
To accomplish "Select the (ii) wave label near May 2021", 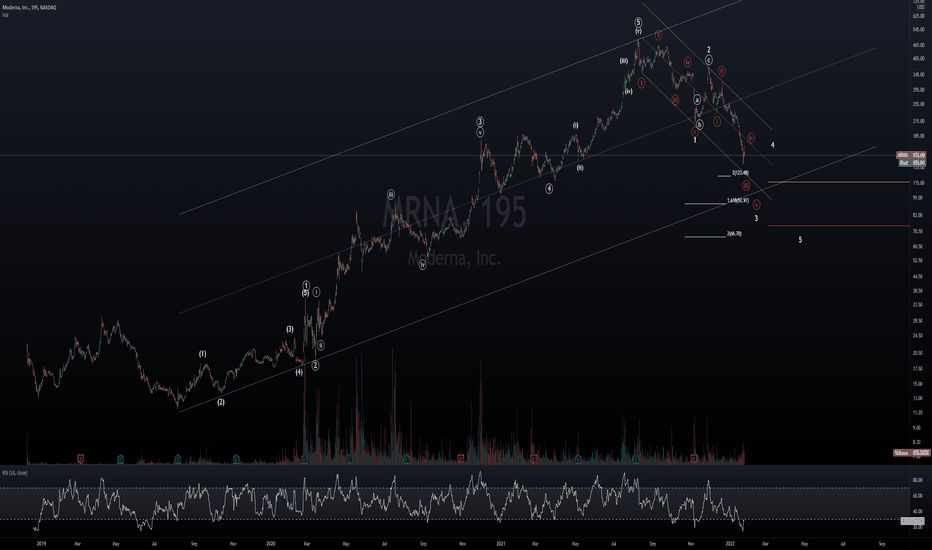I will pyautogui.click(x=580, y=168).
